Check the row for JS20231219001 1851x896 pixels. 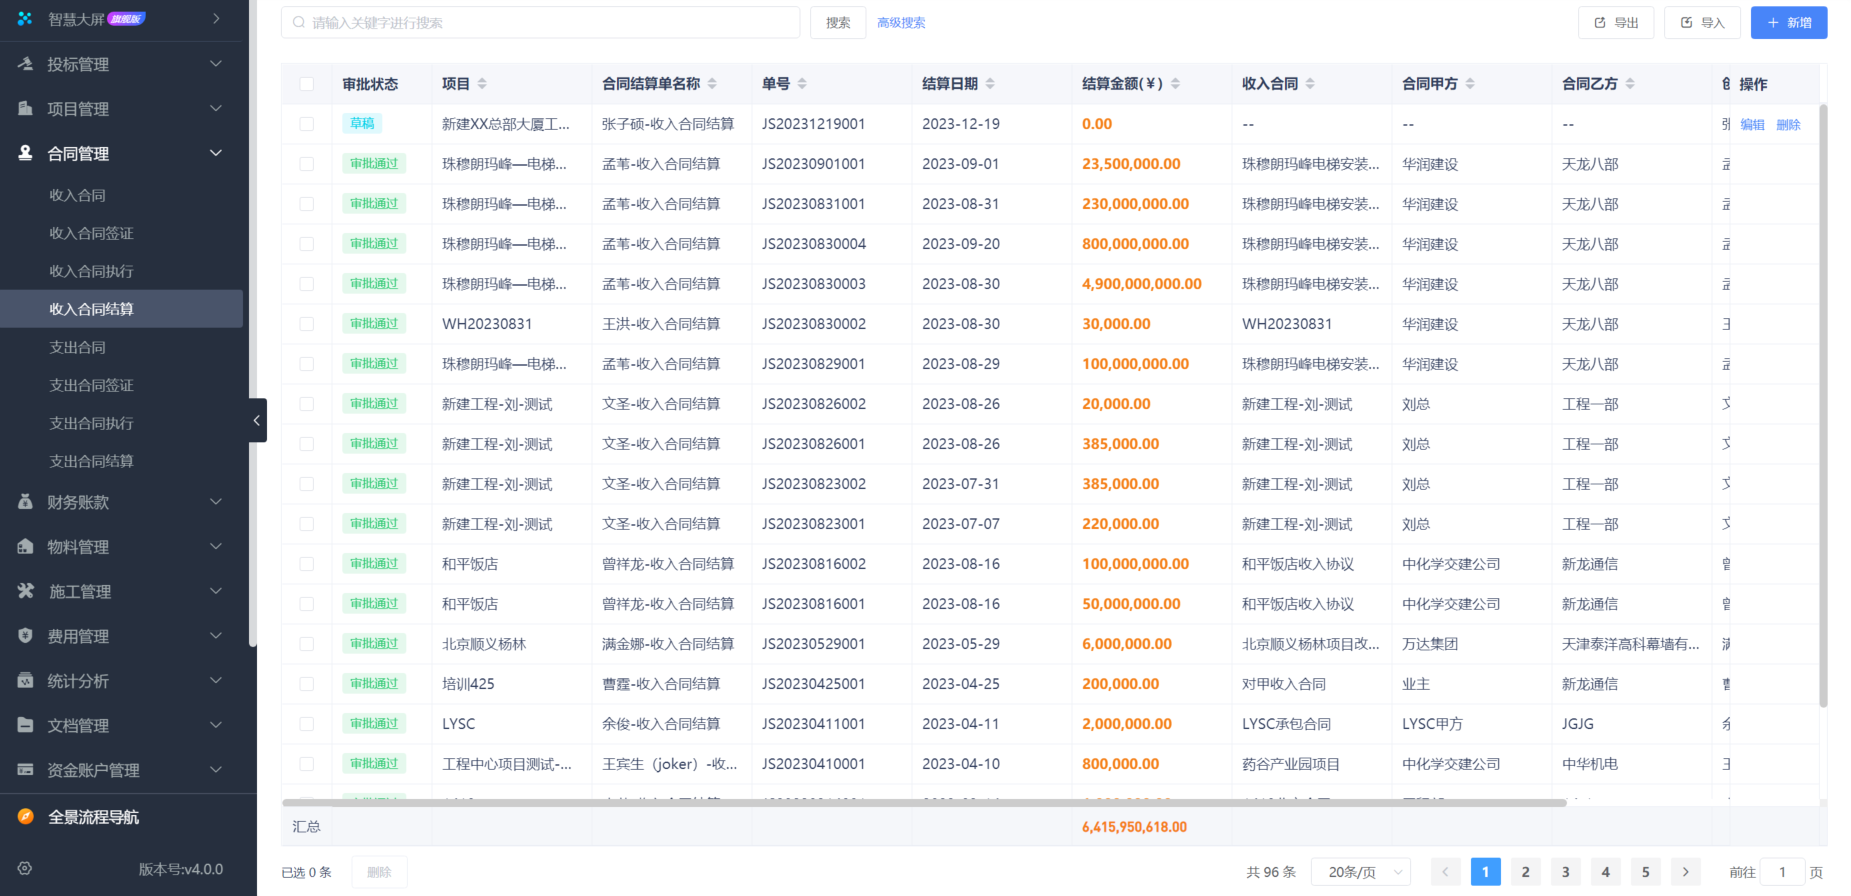tap(307, 124)
